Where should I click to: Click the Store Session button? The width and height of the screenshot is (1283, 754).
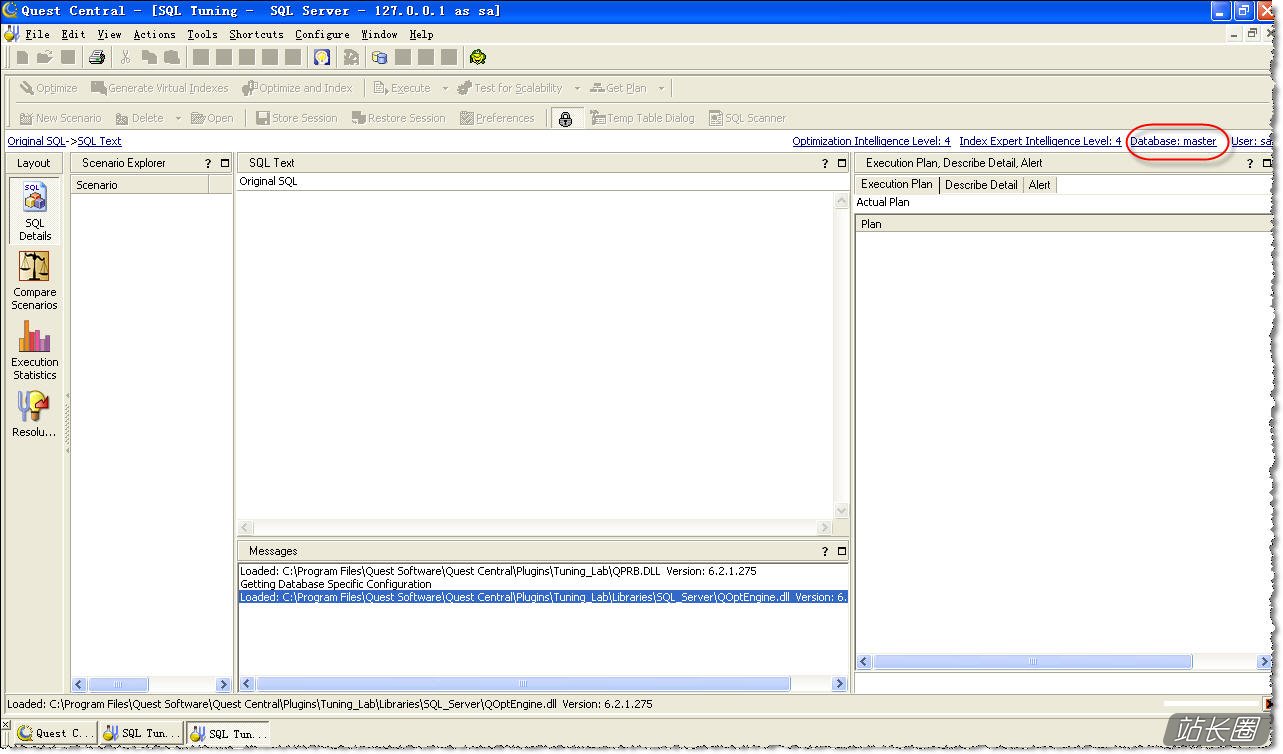[297, 118]
